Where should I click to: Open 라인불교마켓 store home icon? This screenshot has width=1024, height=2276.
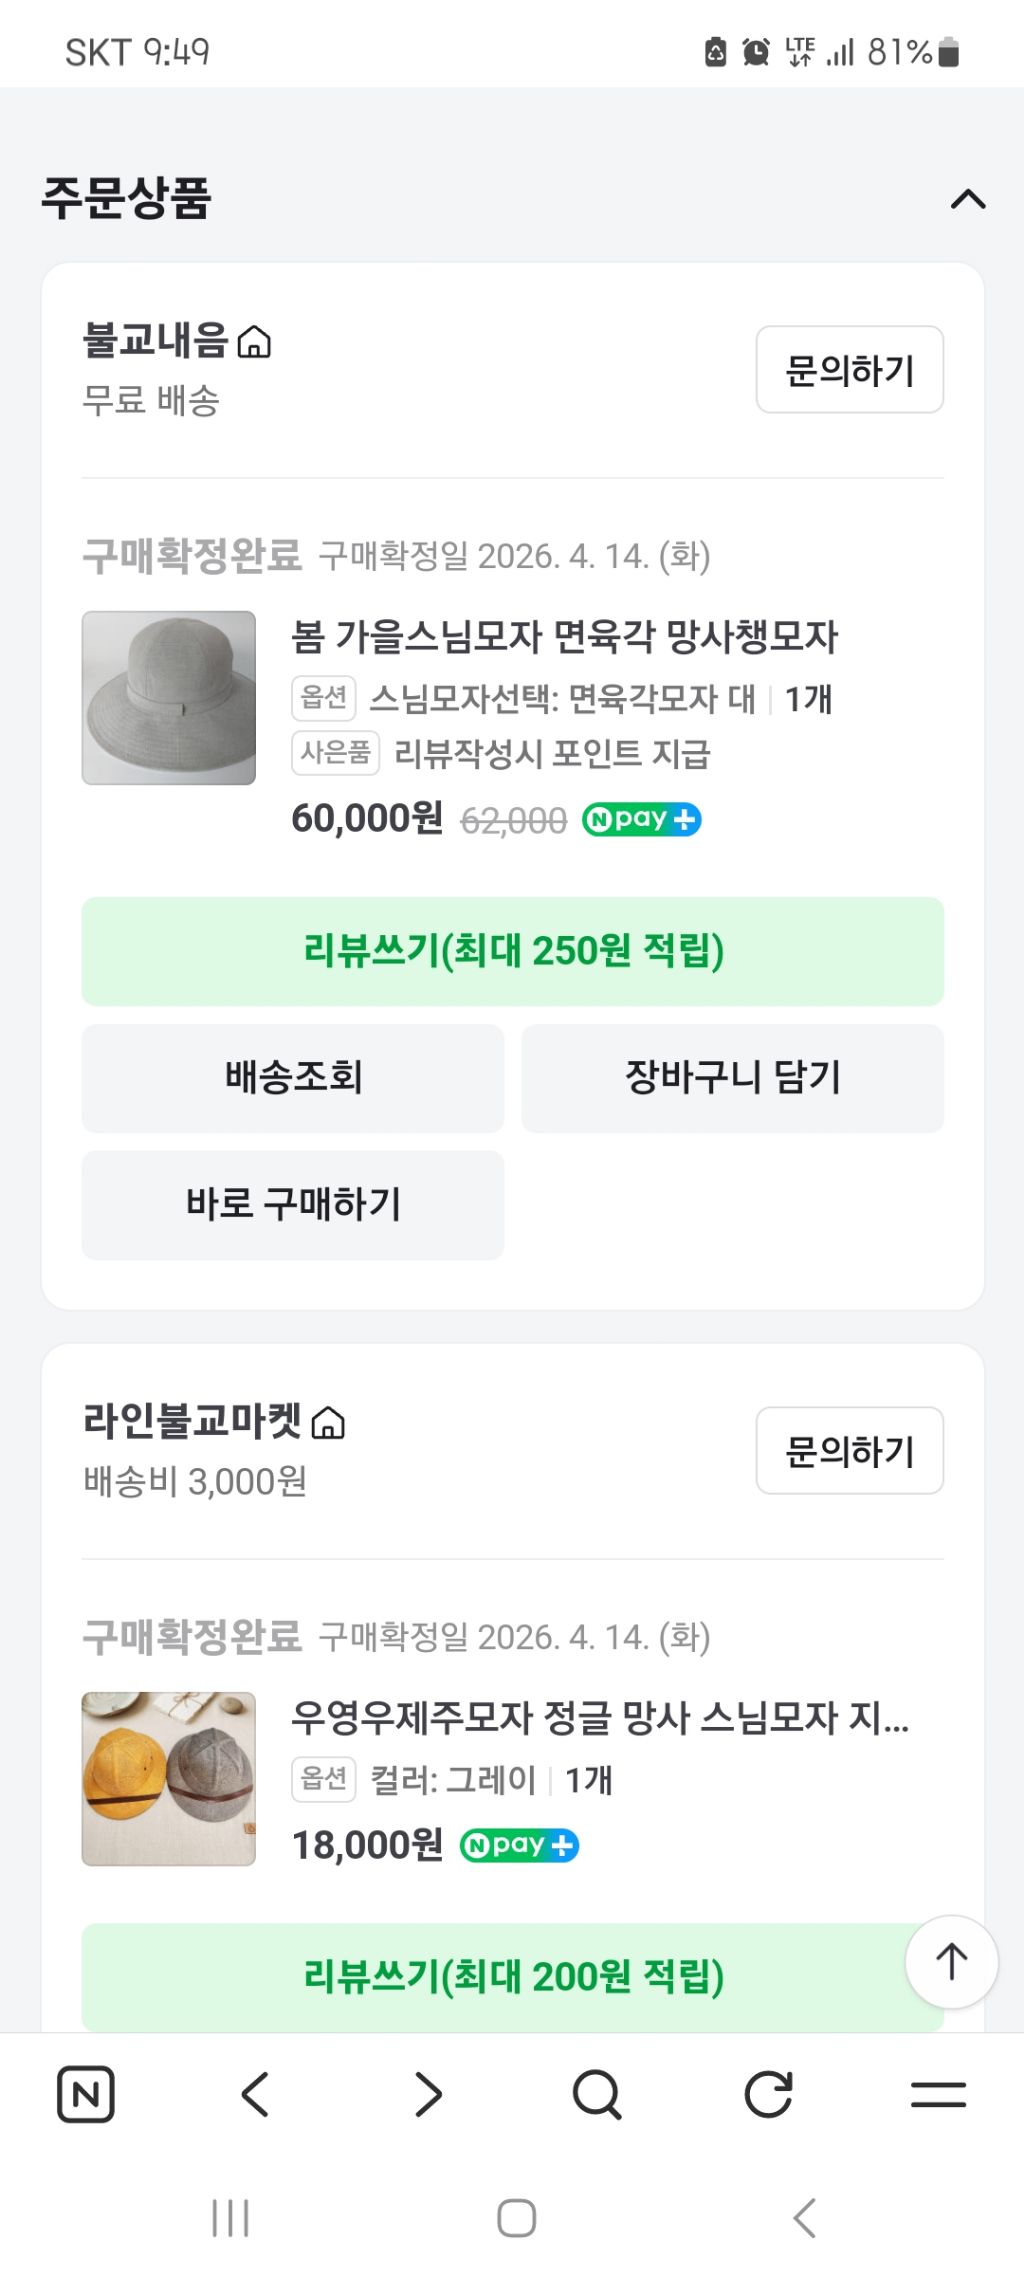328,1423
